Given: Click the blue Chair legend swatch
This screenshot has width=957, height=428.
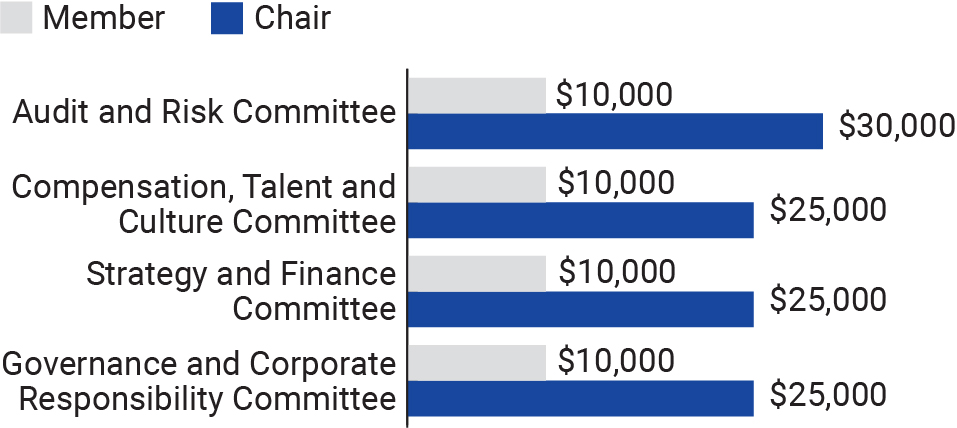Looking at the screenshot, I should 227,17.
